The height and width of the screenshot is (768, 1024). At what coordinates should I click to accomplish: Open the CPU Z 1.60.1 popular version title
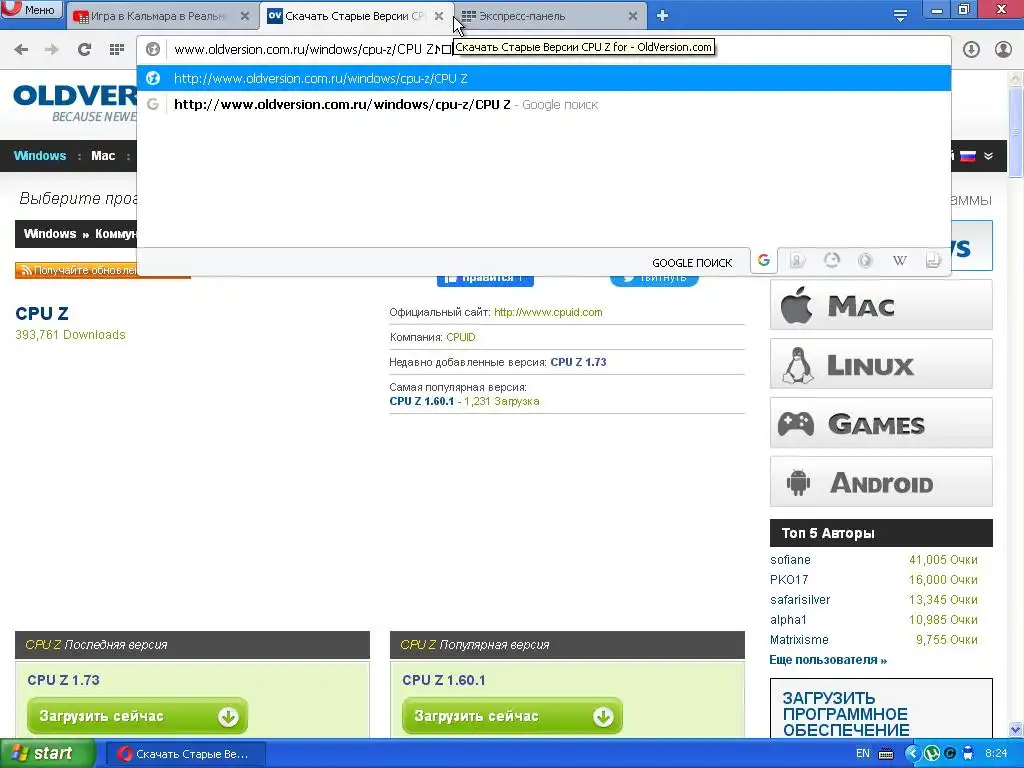pos(444,680)
